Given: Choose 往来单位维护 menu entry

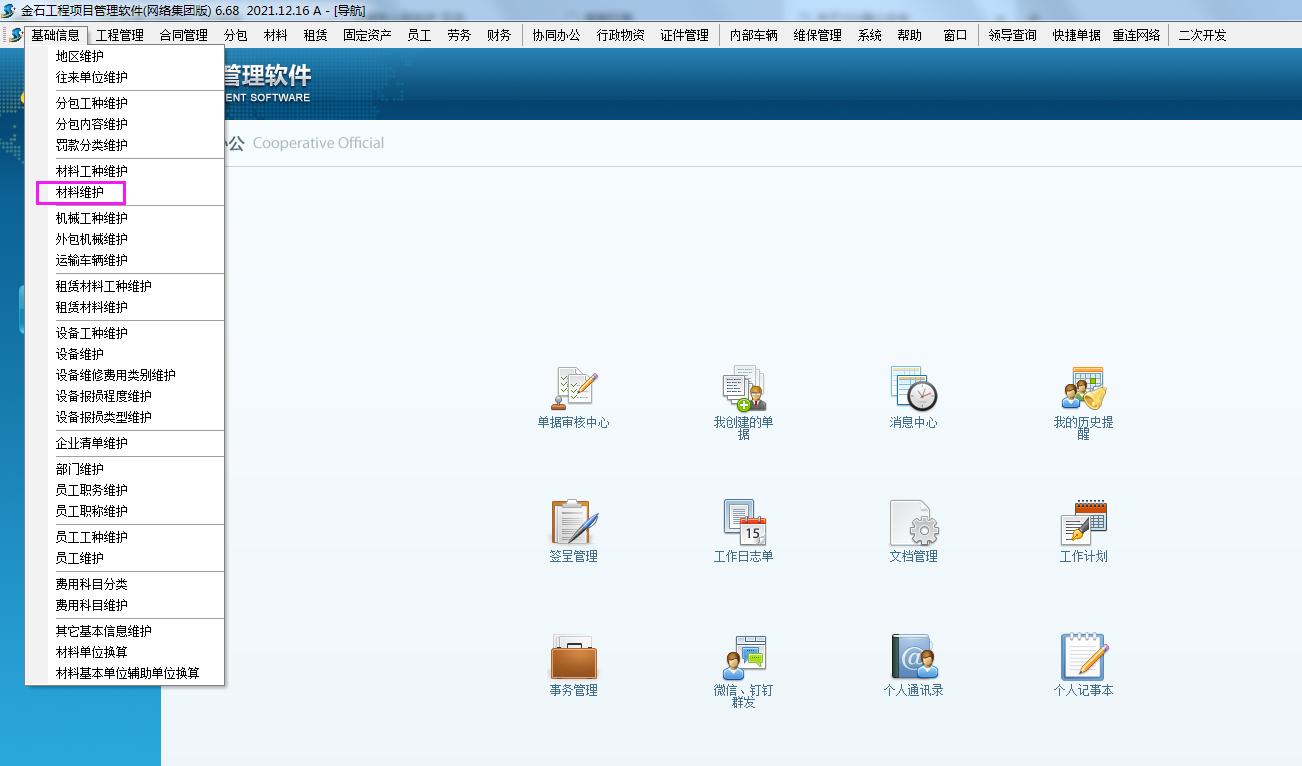Looking at the screenshot, I should click(92, 77).
